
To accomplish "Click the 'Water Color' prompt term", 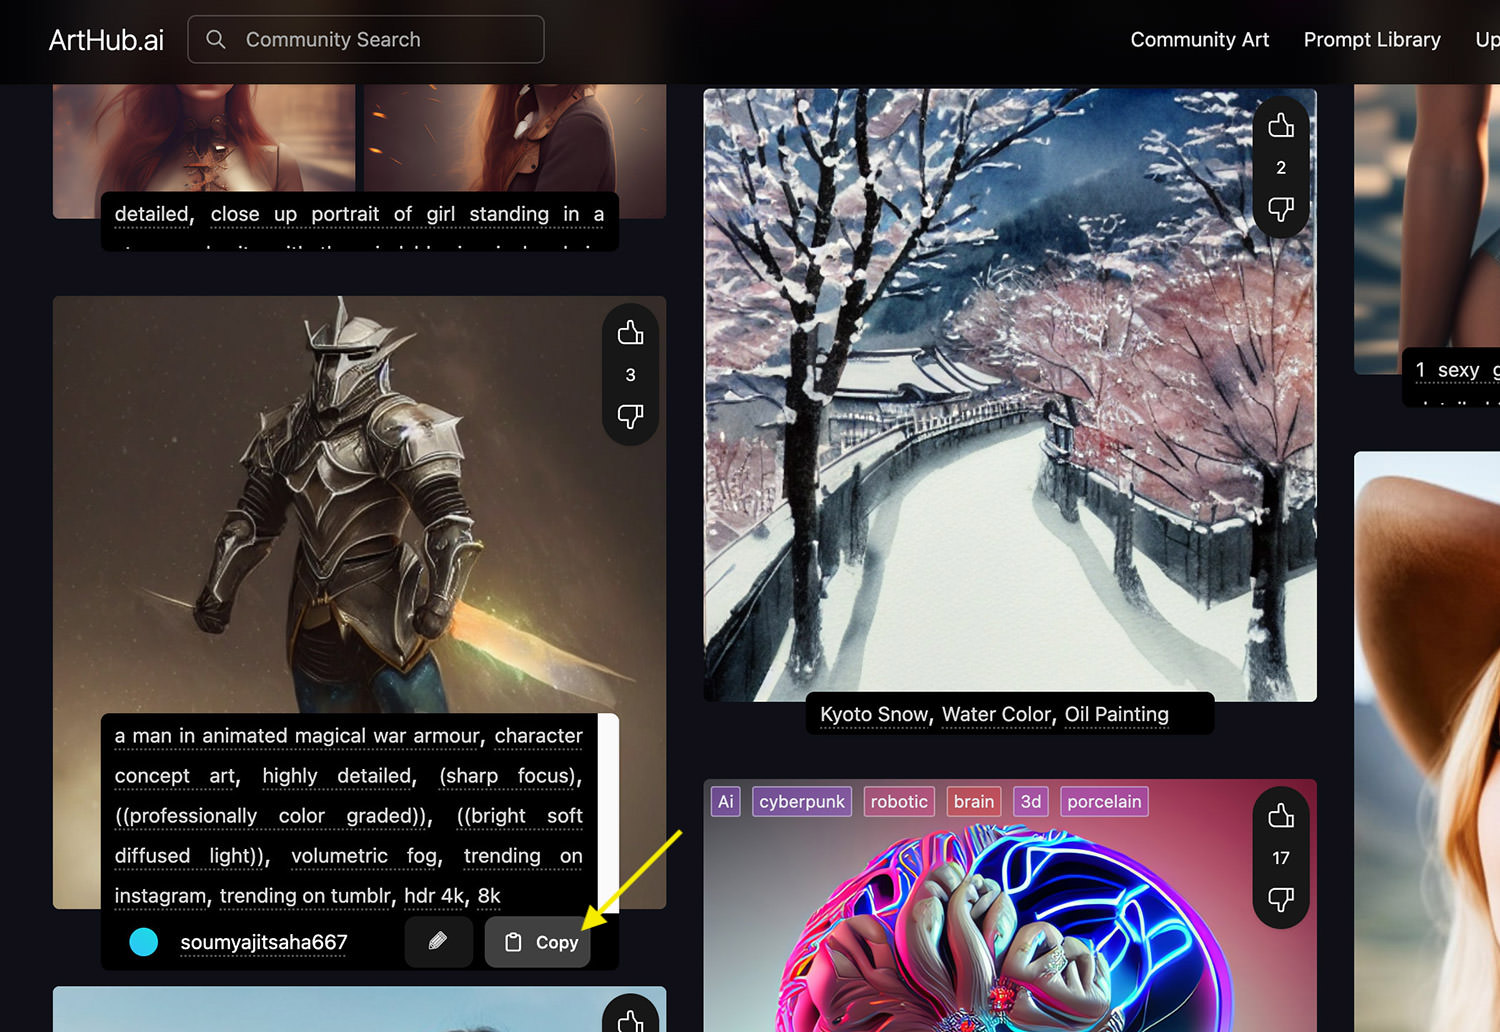I will (997, 715).
